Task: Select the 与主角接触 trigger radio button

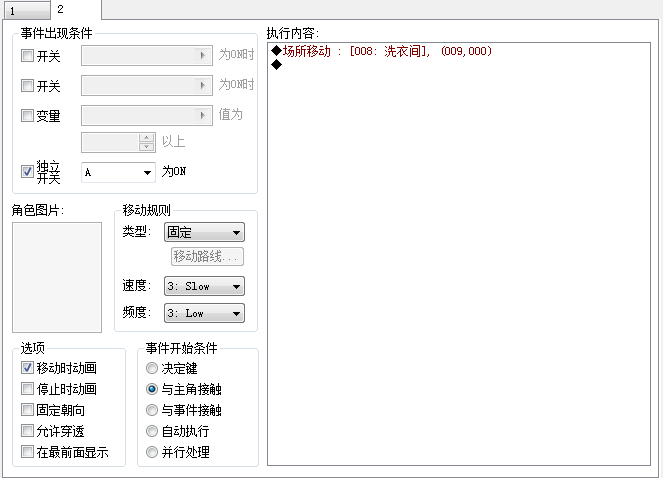Action: coord(152,389)
